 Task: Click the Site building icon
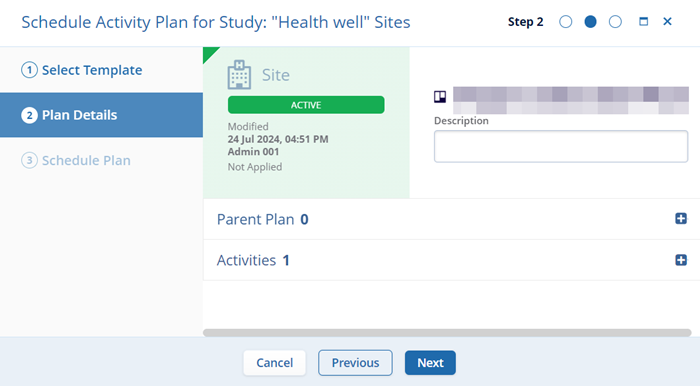239,75
